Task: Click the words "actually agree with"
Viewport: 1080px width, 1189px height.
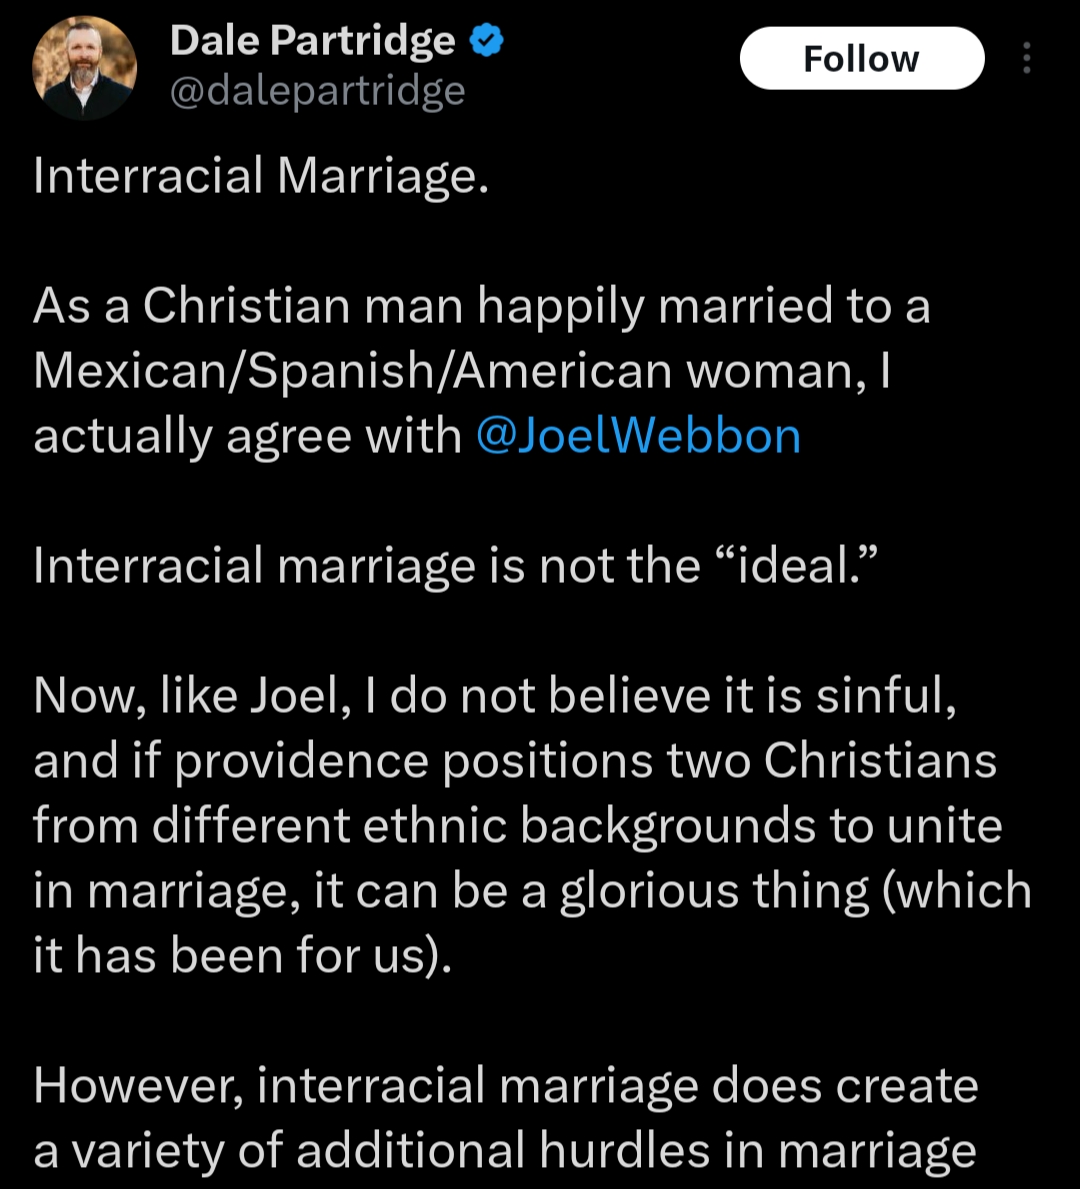Action: click(247, 436)
